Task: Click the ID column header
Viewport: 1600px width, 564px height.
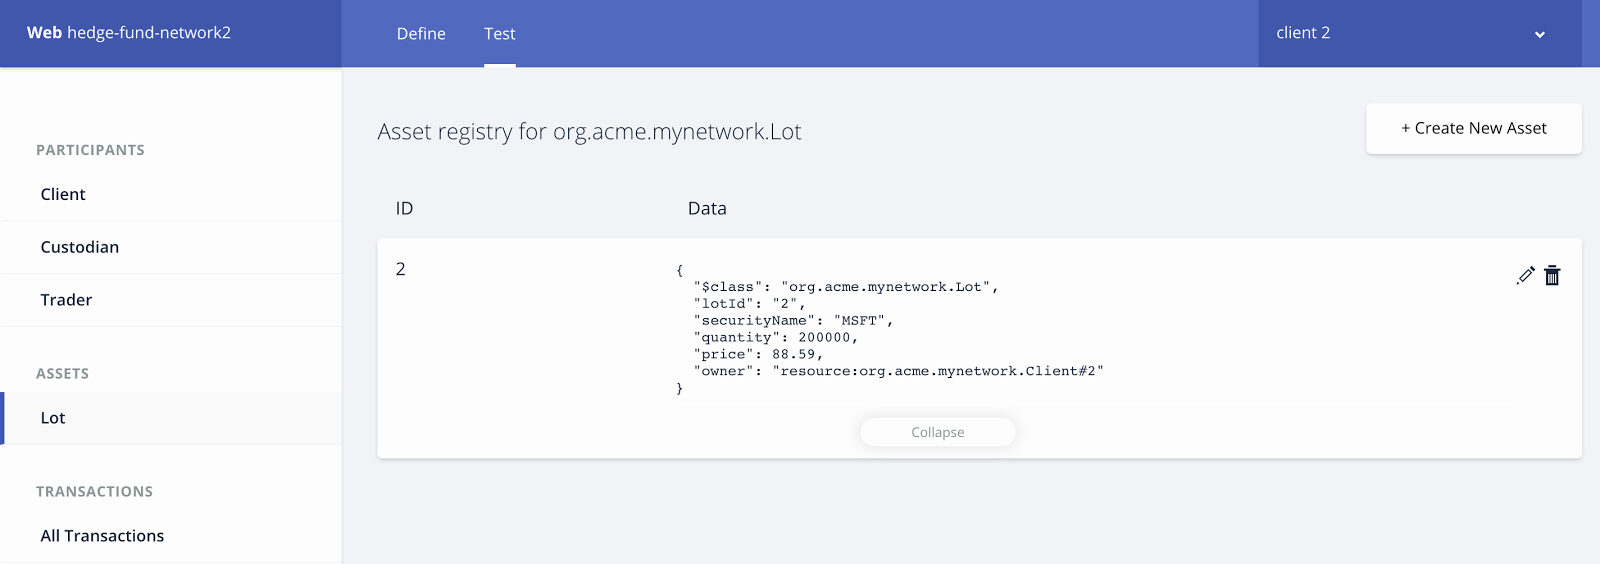Action: (x=404, y=208)
